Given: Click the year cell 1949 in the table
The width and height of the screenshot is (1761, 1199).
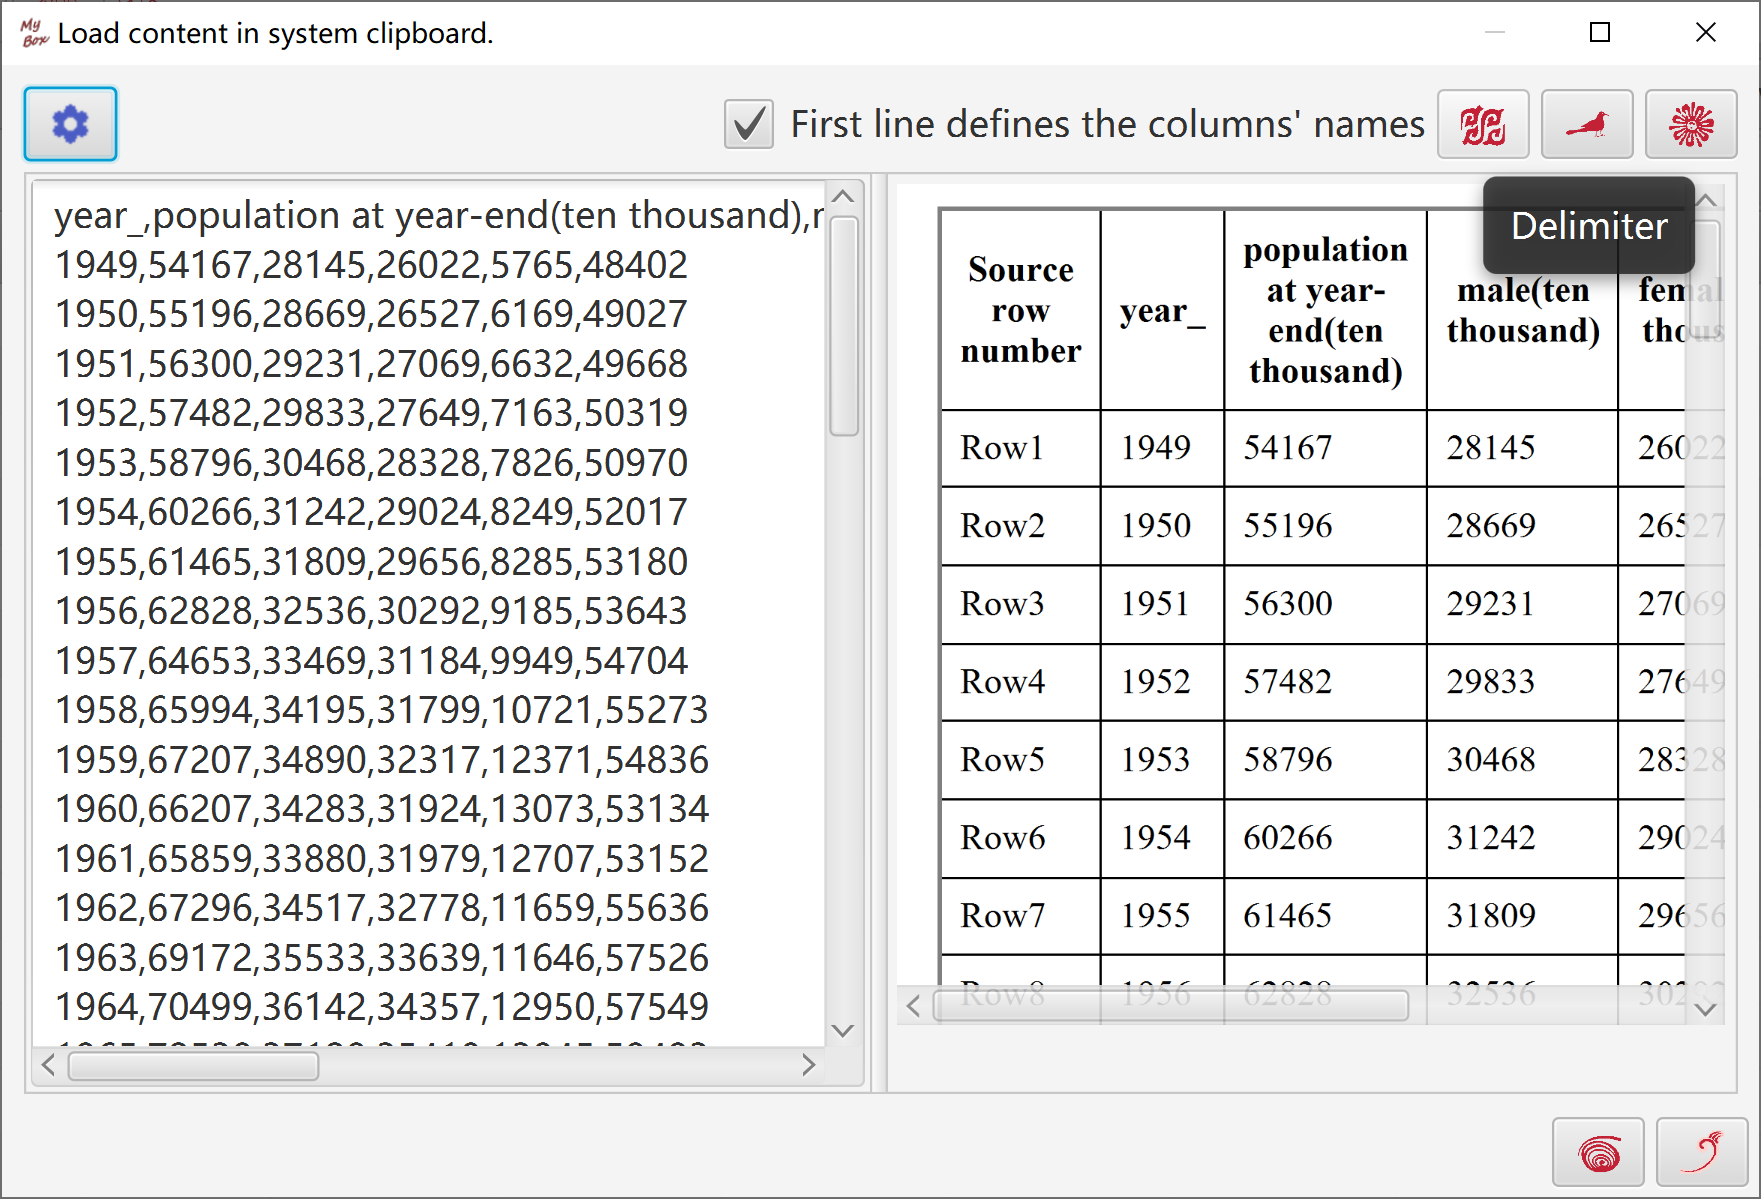Looking at the screenshot, I should tap(1162, 448).
